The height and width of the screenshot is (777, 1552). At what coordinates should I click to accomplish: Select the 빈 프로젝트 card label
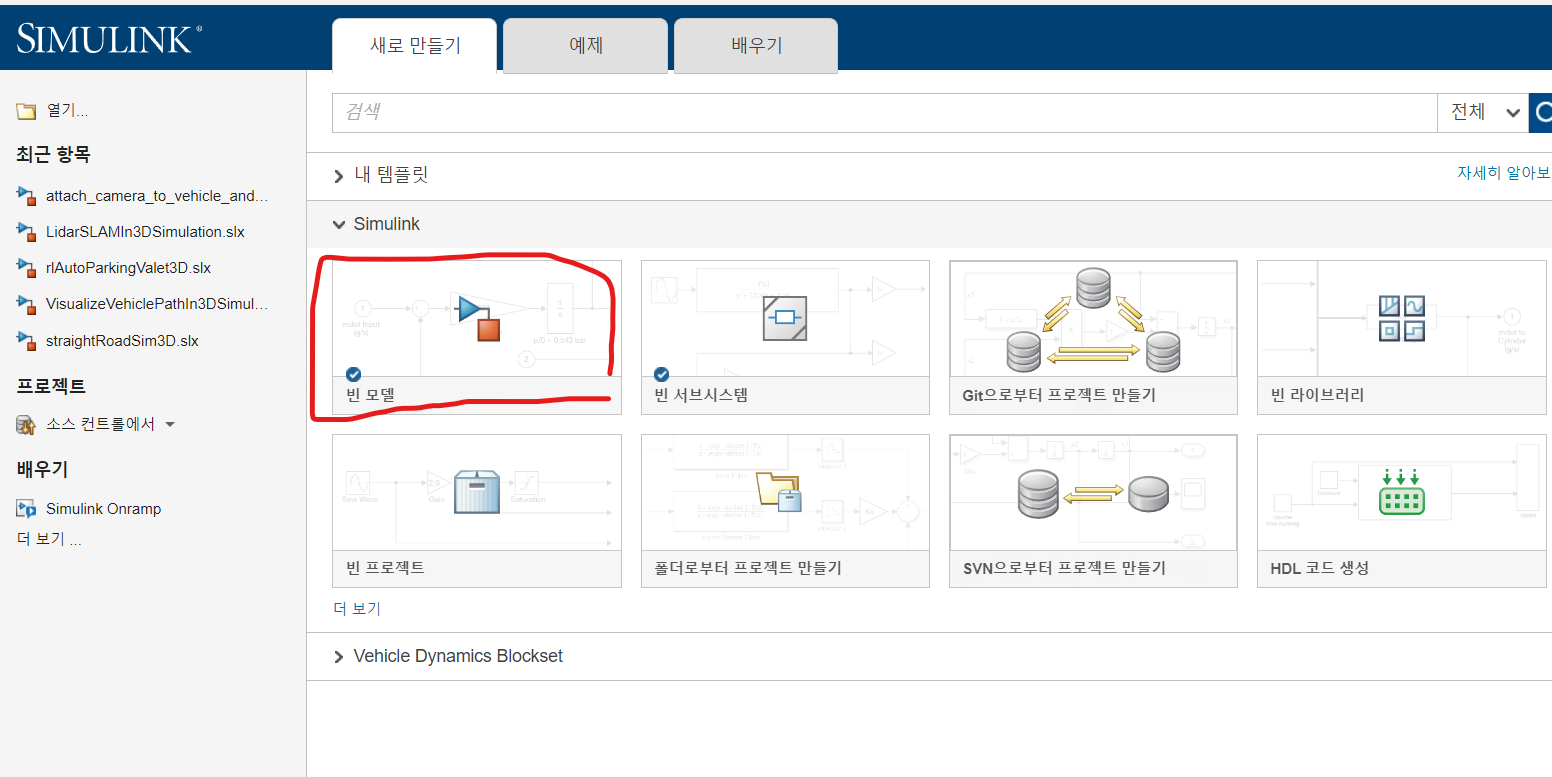pyautogui.click(x=385, y=568)
